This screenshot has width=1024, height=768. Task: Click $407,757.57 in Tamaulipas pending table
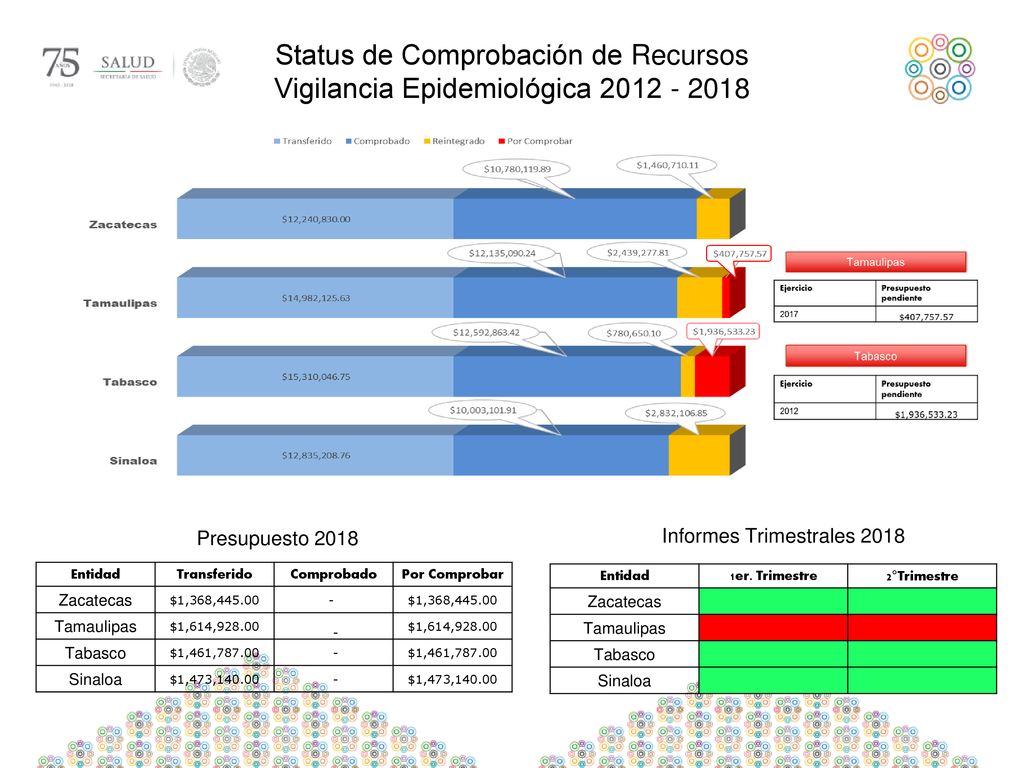pos(926,317)
